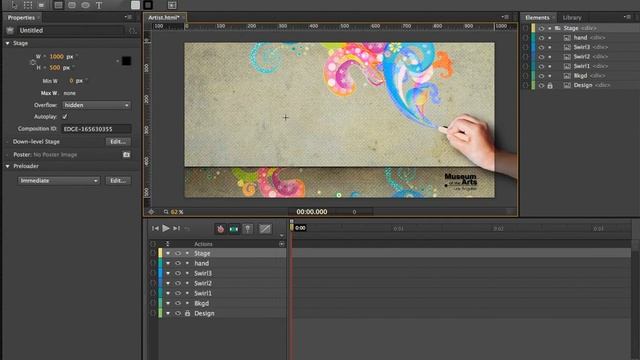Click Design lock icon in Elements panel
Image resolution: width=640 pixels, height=360 pixels.
pyautogui.click(x=550, y=85)
